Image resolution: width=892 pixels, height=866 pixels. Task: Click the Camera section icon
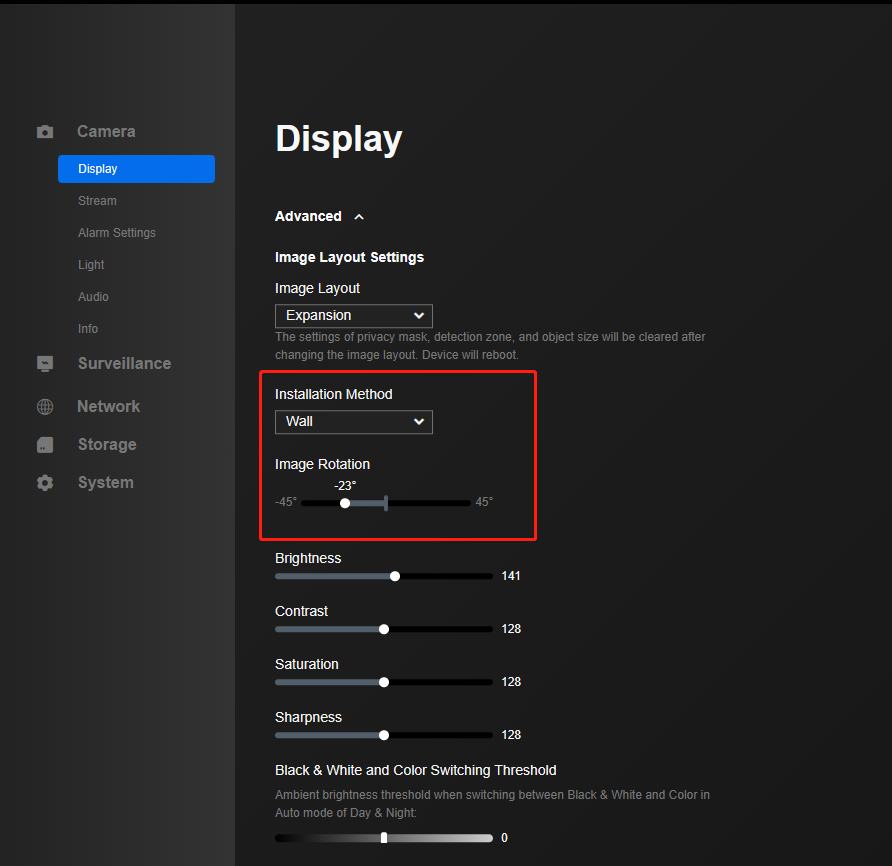pos(45,132)
